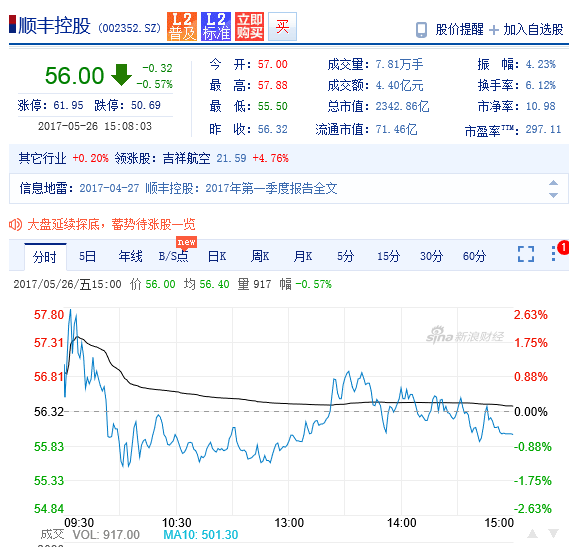Switch to the 日K chart tab
The image size is (569, 547).
pos(217,257)
